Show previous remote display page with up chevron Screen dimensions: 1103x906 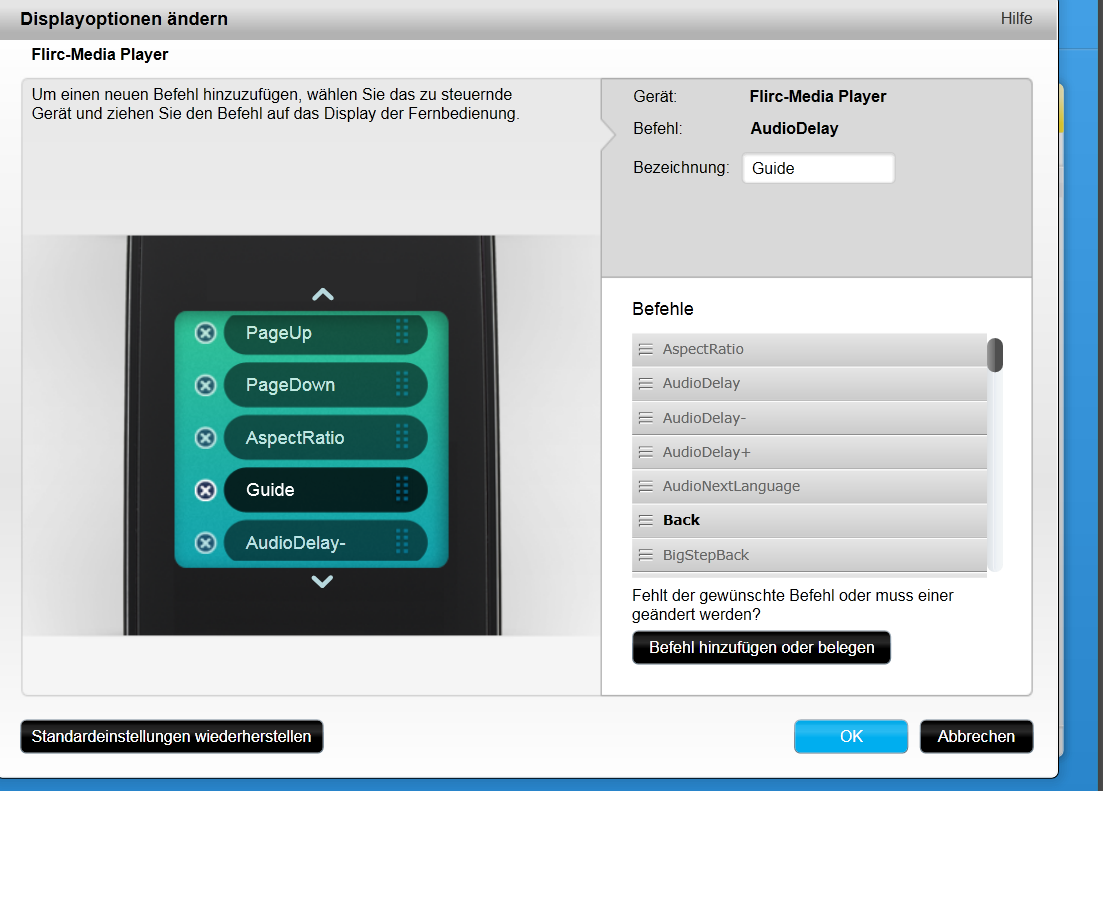click(x=323, y=295)
